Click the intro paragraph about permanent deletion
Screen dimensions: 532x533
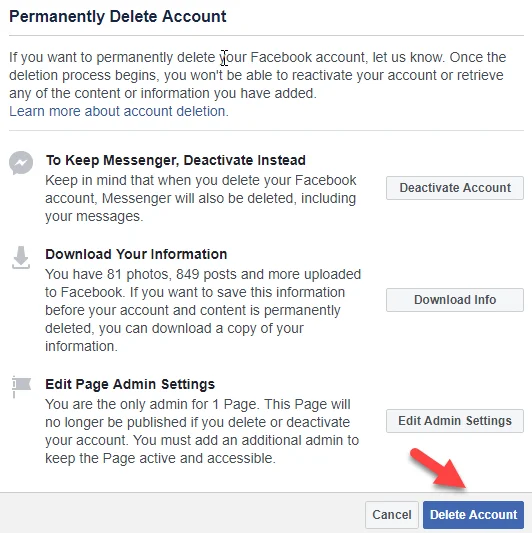[257, 75]
